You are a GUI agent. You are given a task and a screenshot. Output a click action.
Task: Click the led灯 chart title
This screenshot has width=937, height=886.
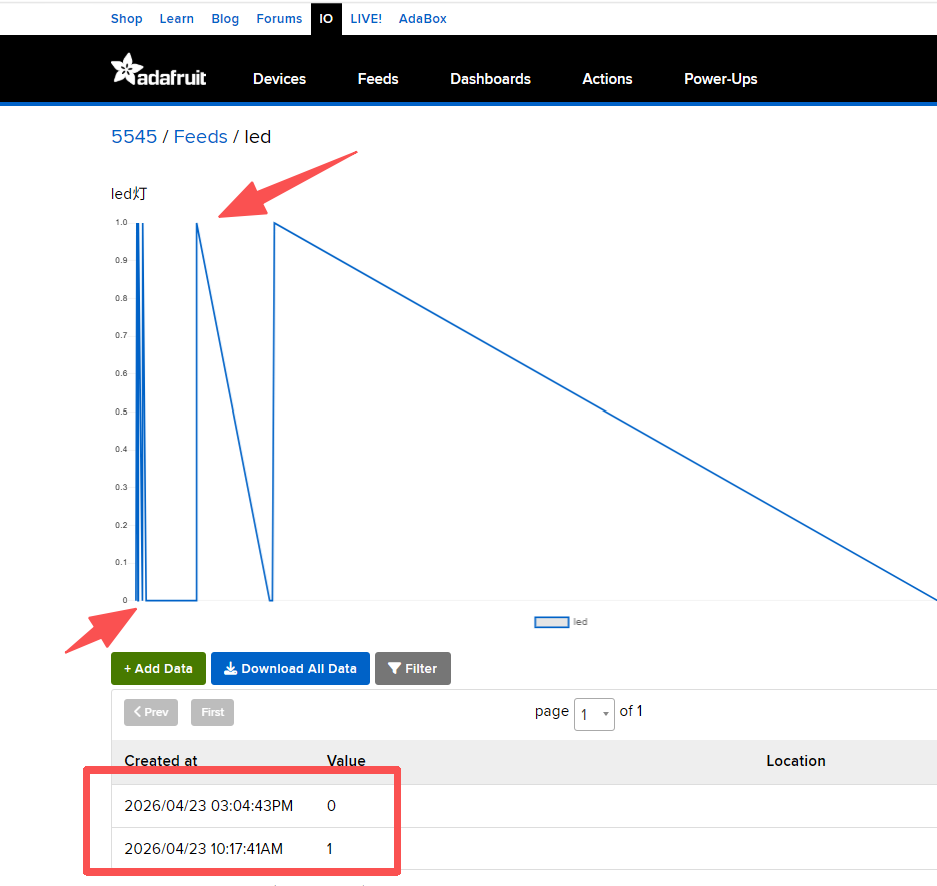coord(129,194)
